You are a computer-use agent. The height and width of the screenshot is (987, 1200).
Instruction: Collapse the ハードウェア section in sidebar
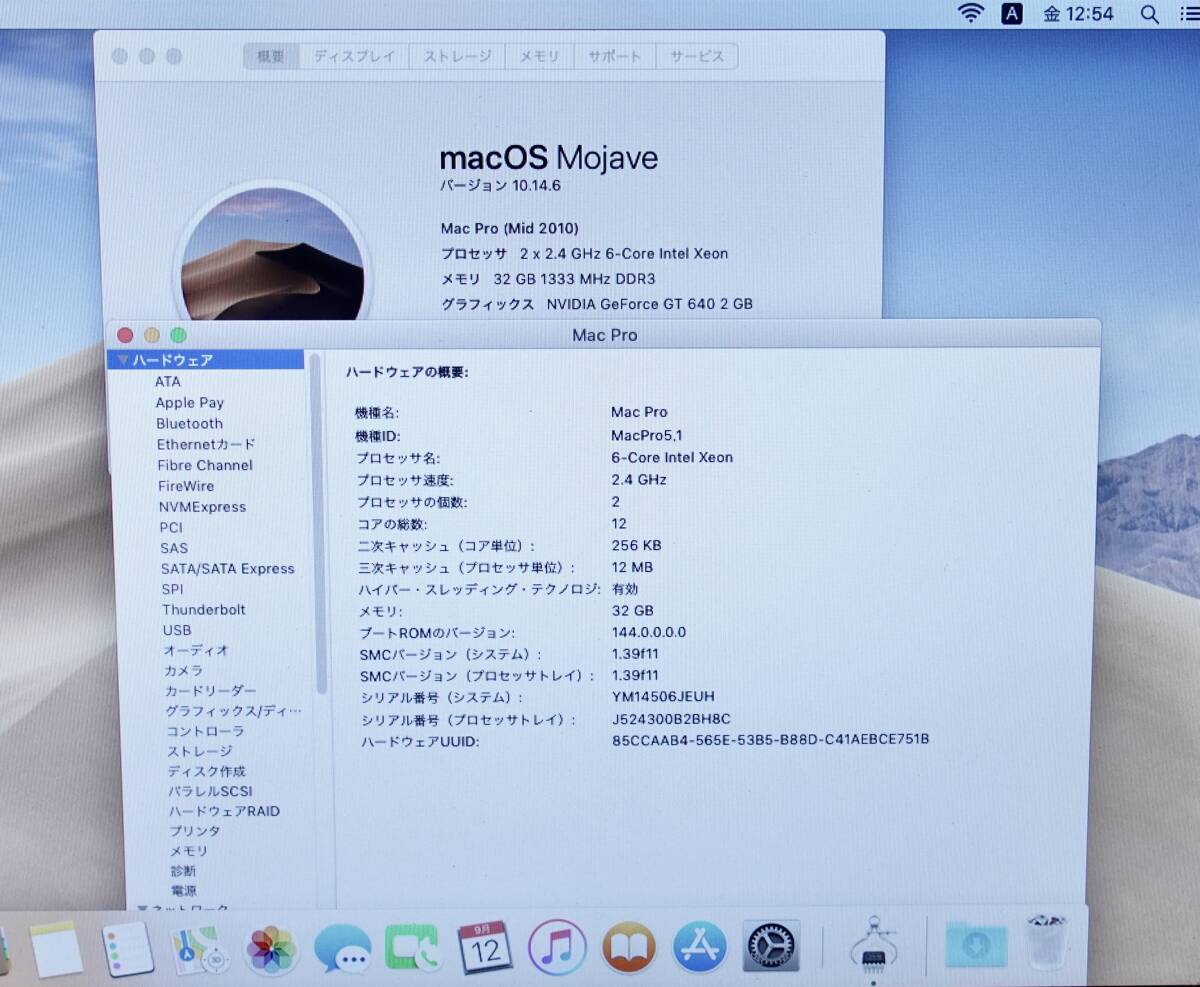122,360
